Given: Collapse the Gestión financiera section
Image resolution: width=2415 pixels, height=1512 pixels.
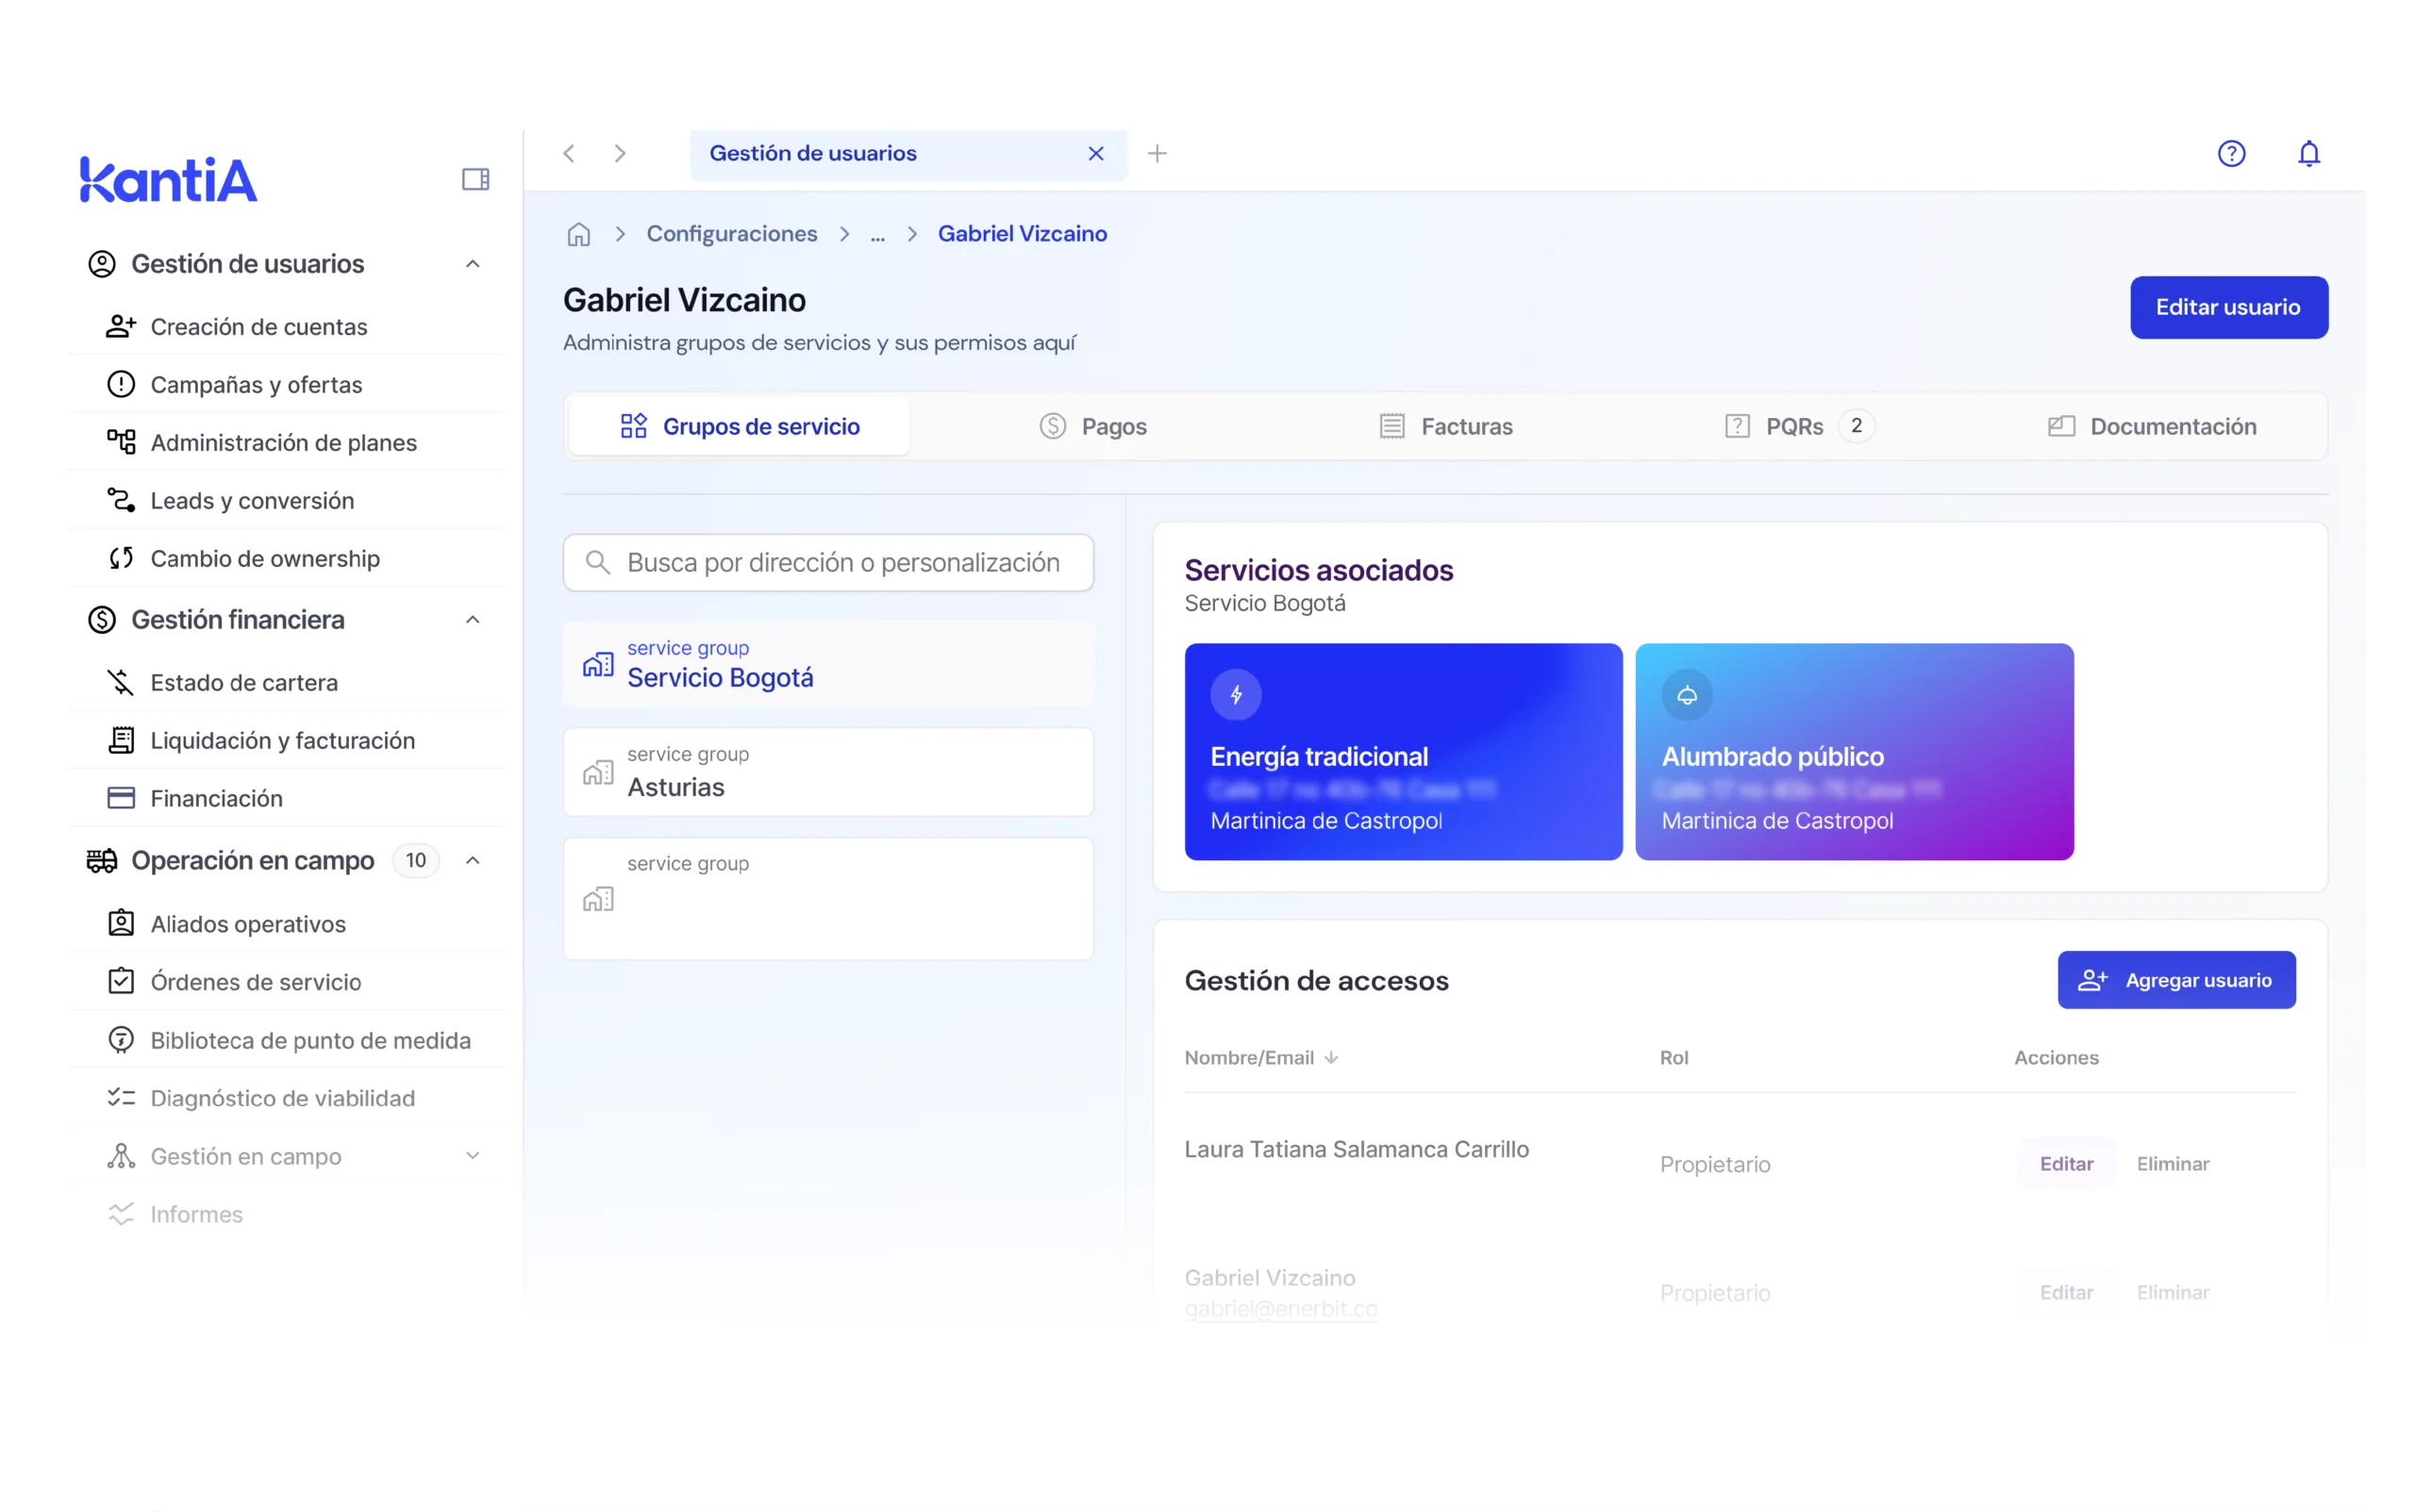Looking at the screenshot, I should [473, 620].
